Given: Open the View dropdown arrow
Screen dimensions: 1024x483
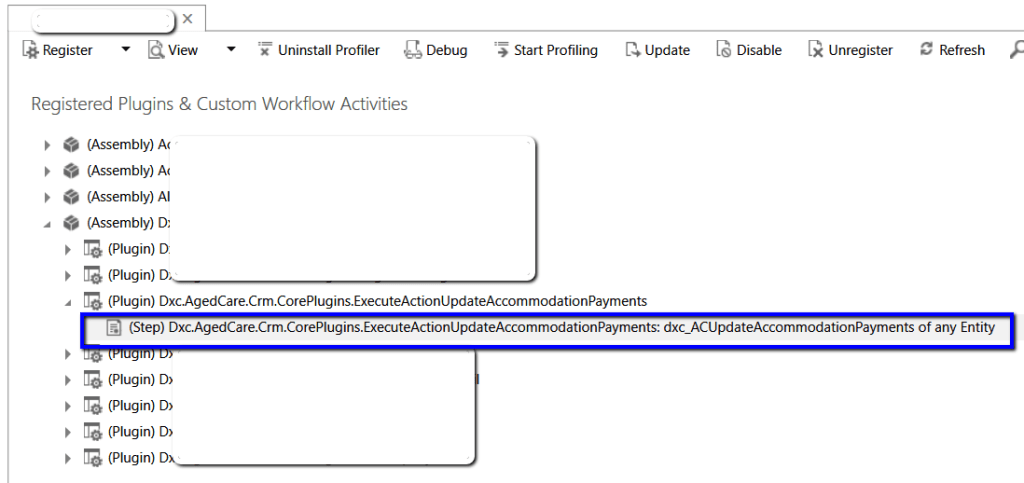Looking at the screenshot, I should (231, 49).
